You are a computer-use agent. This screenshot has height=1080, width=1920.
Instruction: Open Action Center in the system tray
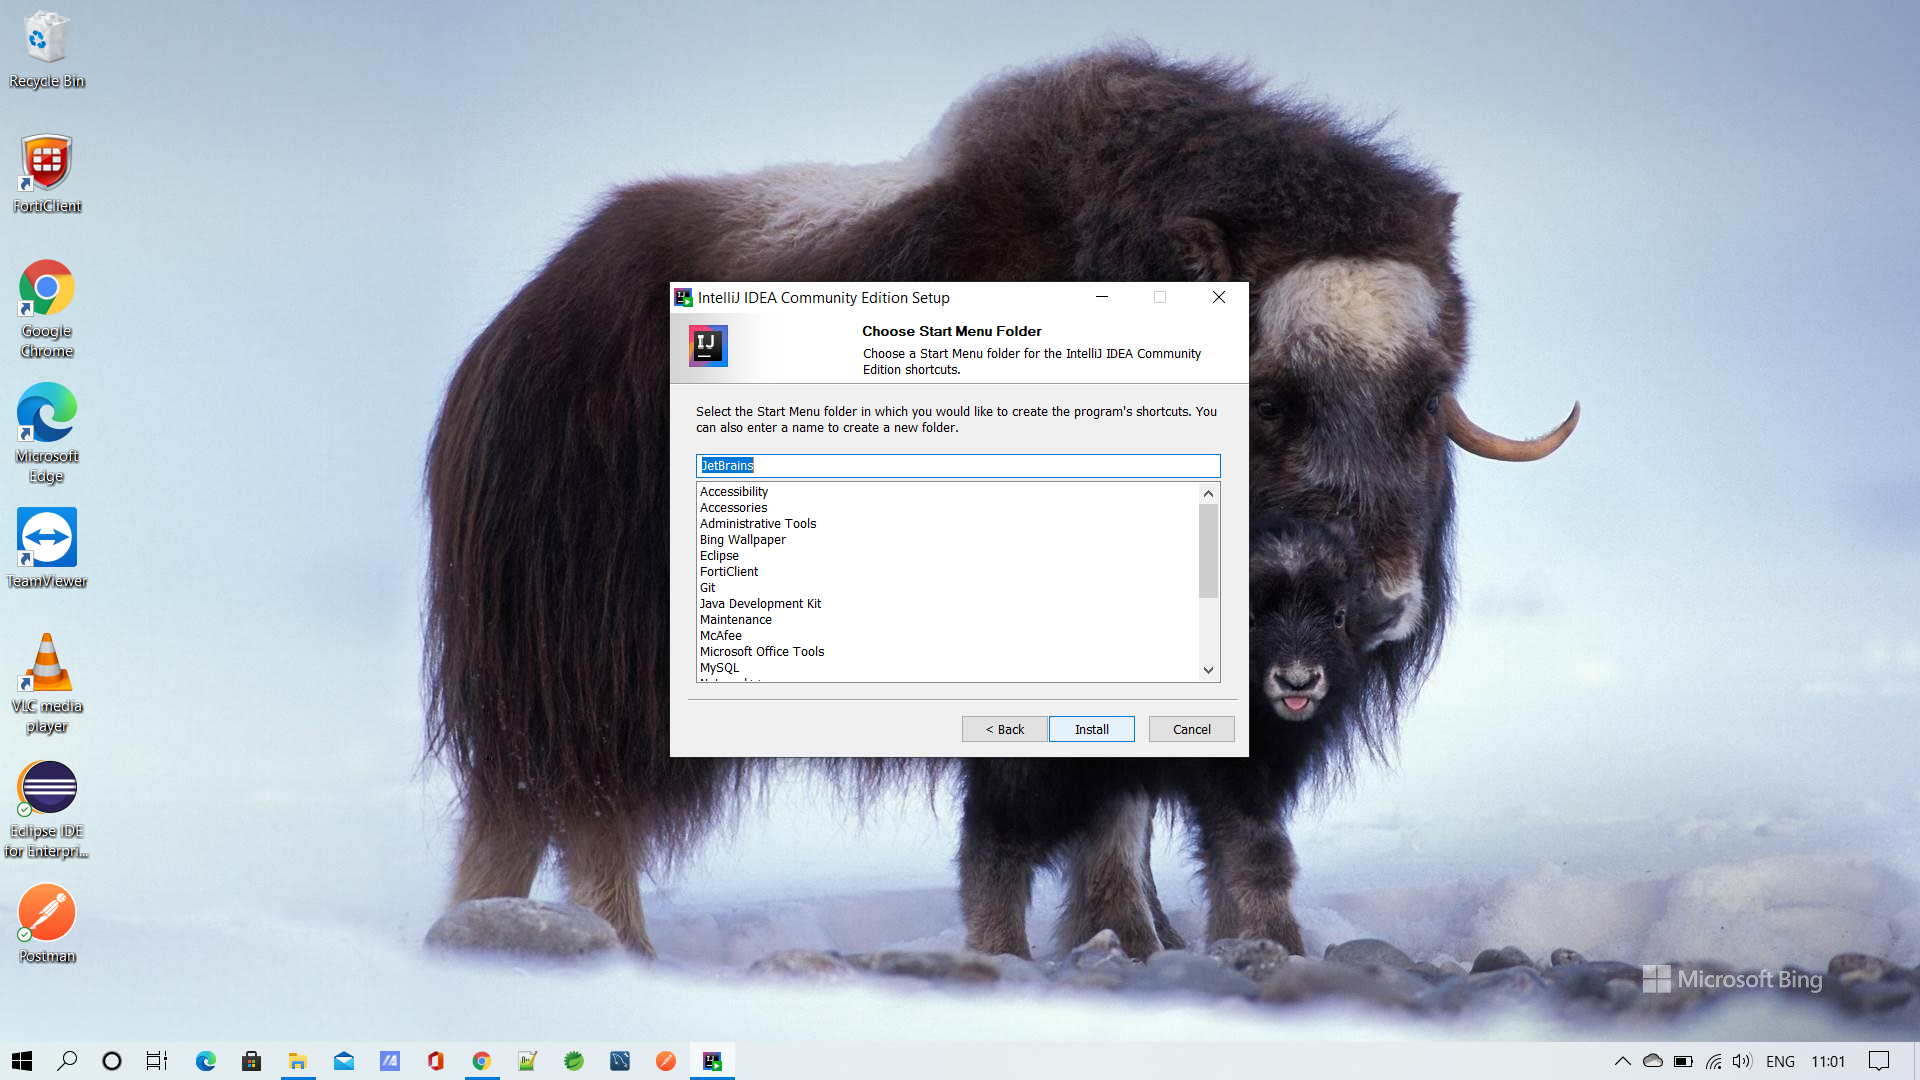1880,1061
